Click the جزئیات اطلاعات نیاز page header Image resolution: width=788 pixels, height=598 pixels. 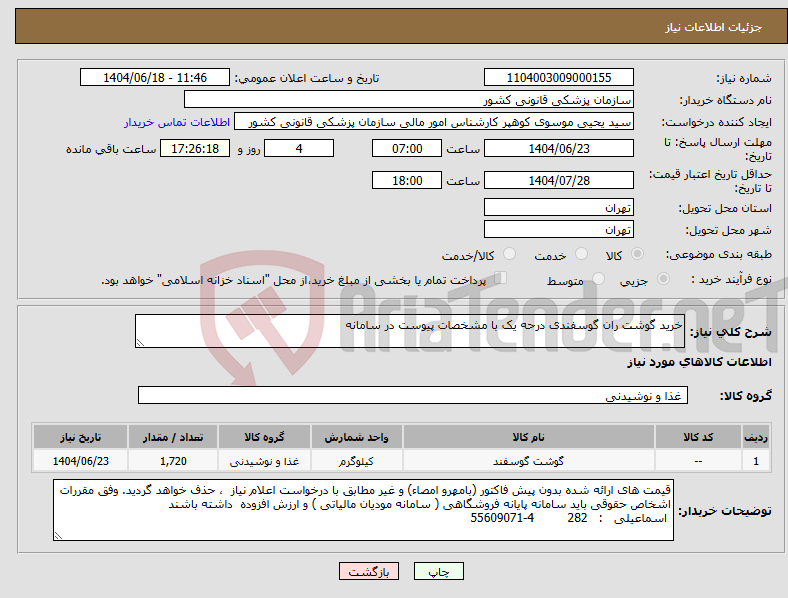click(x=401, y=27)
